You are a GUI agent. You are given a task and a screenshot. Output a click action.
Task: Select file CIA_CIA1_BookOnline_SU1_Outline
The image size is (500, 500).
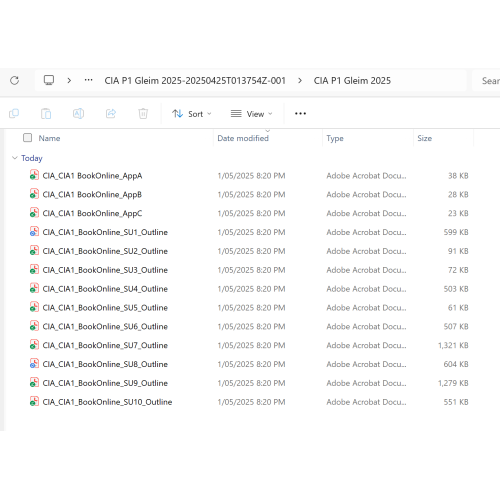pyautogui.click(x=105, y=232)
